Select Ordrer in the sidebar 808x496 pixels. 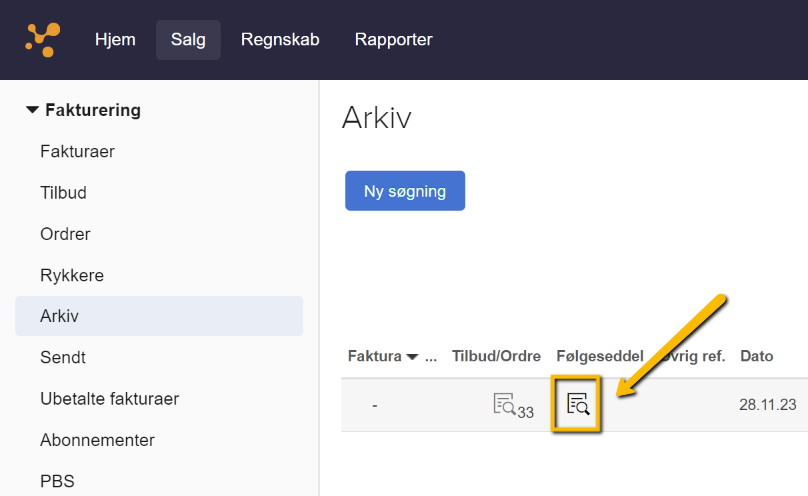(x=65, y=234)
